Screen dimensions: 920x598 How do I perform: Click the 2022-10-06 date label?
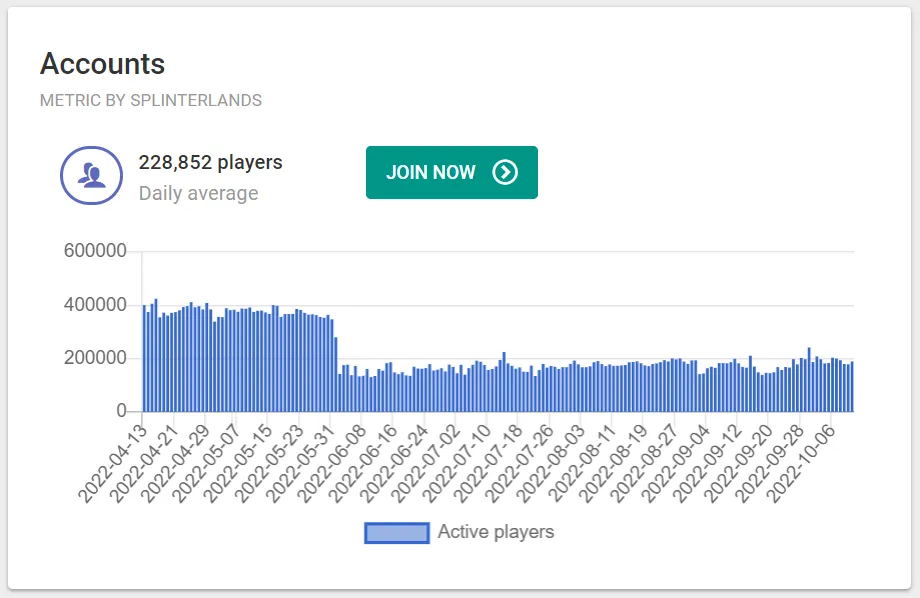[801, 454]
